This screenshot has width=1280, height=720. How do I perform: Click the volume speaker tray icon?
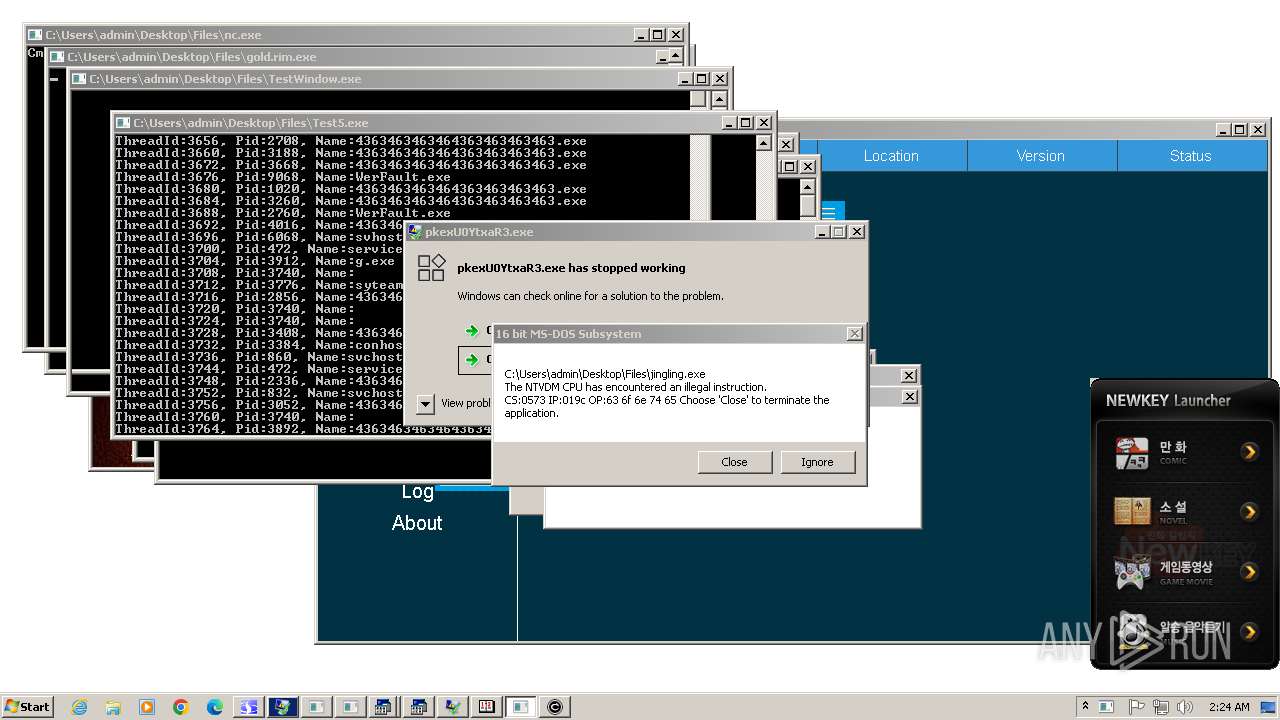(1186, 707)
